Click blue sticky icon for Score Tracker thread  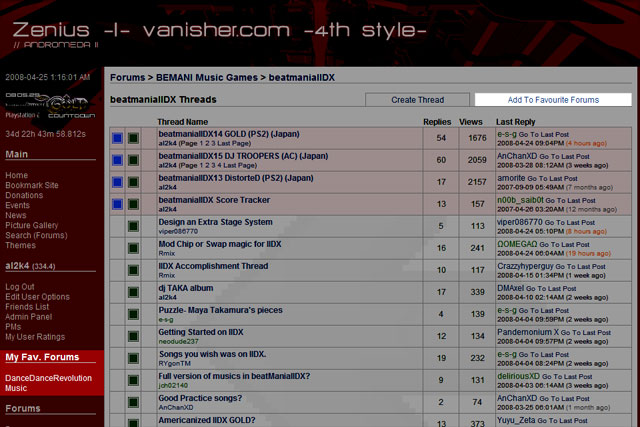pyautogui.click(x=117, y=204)
